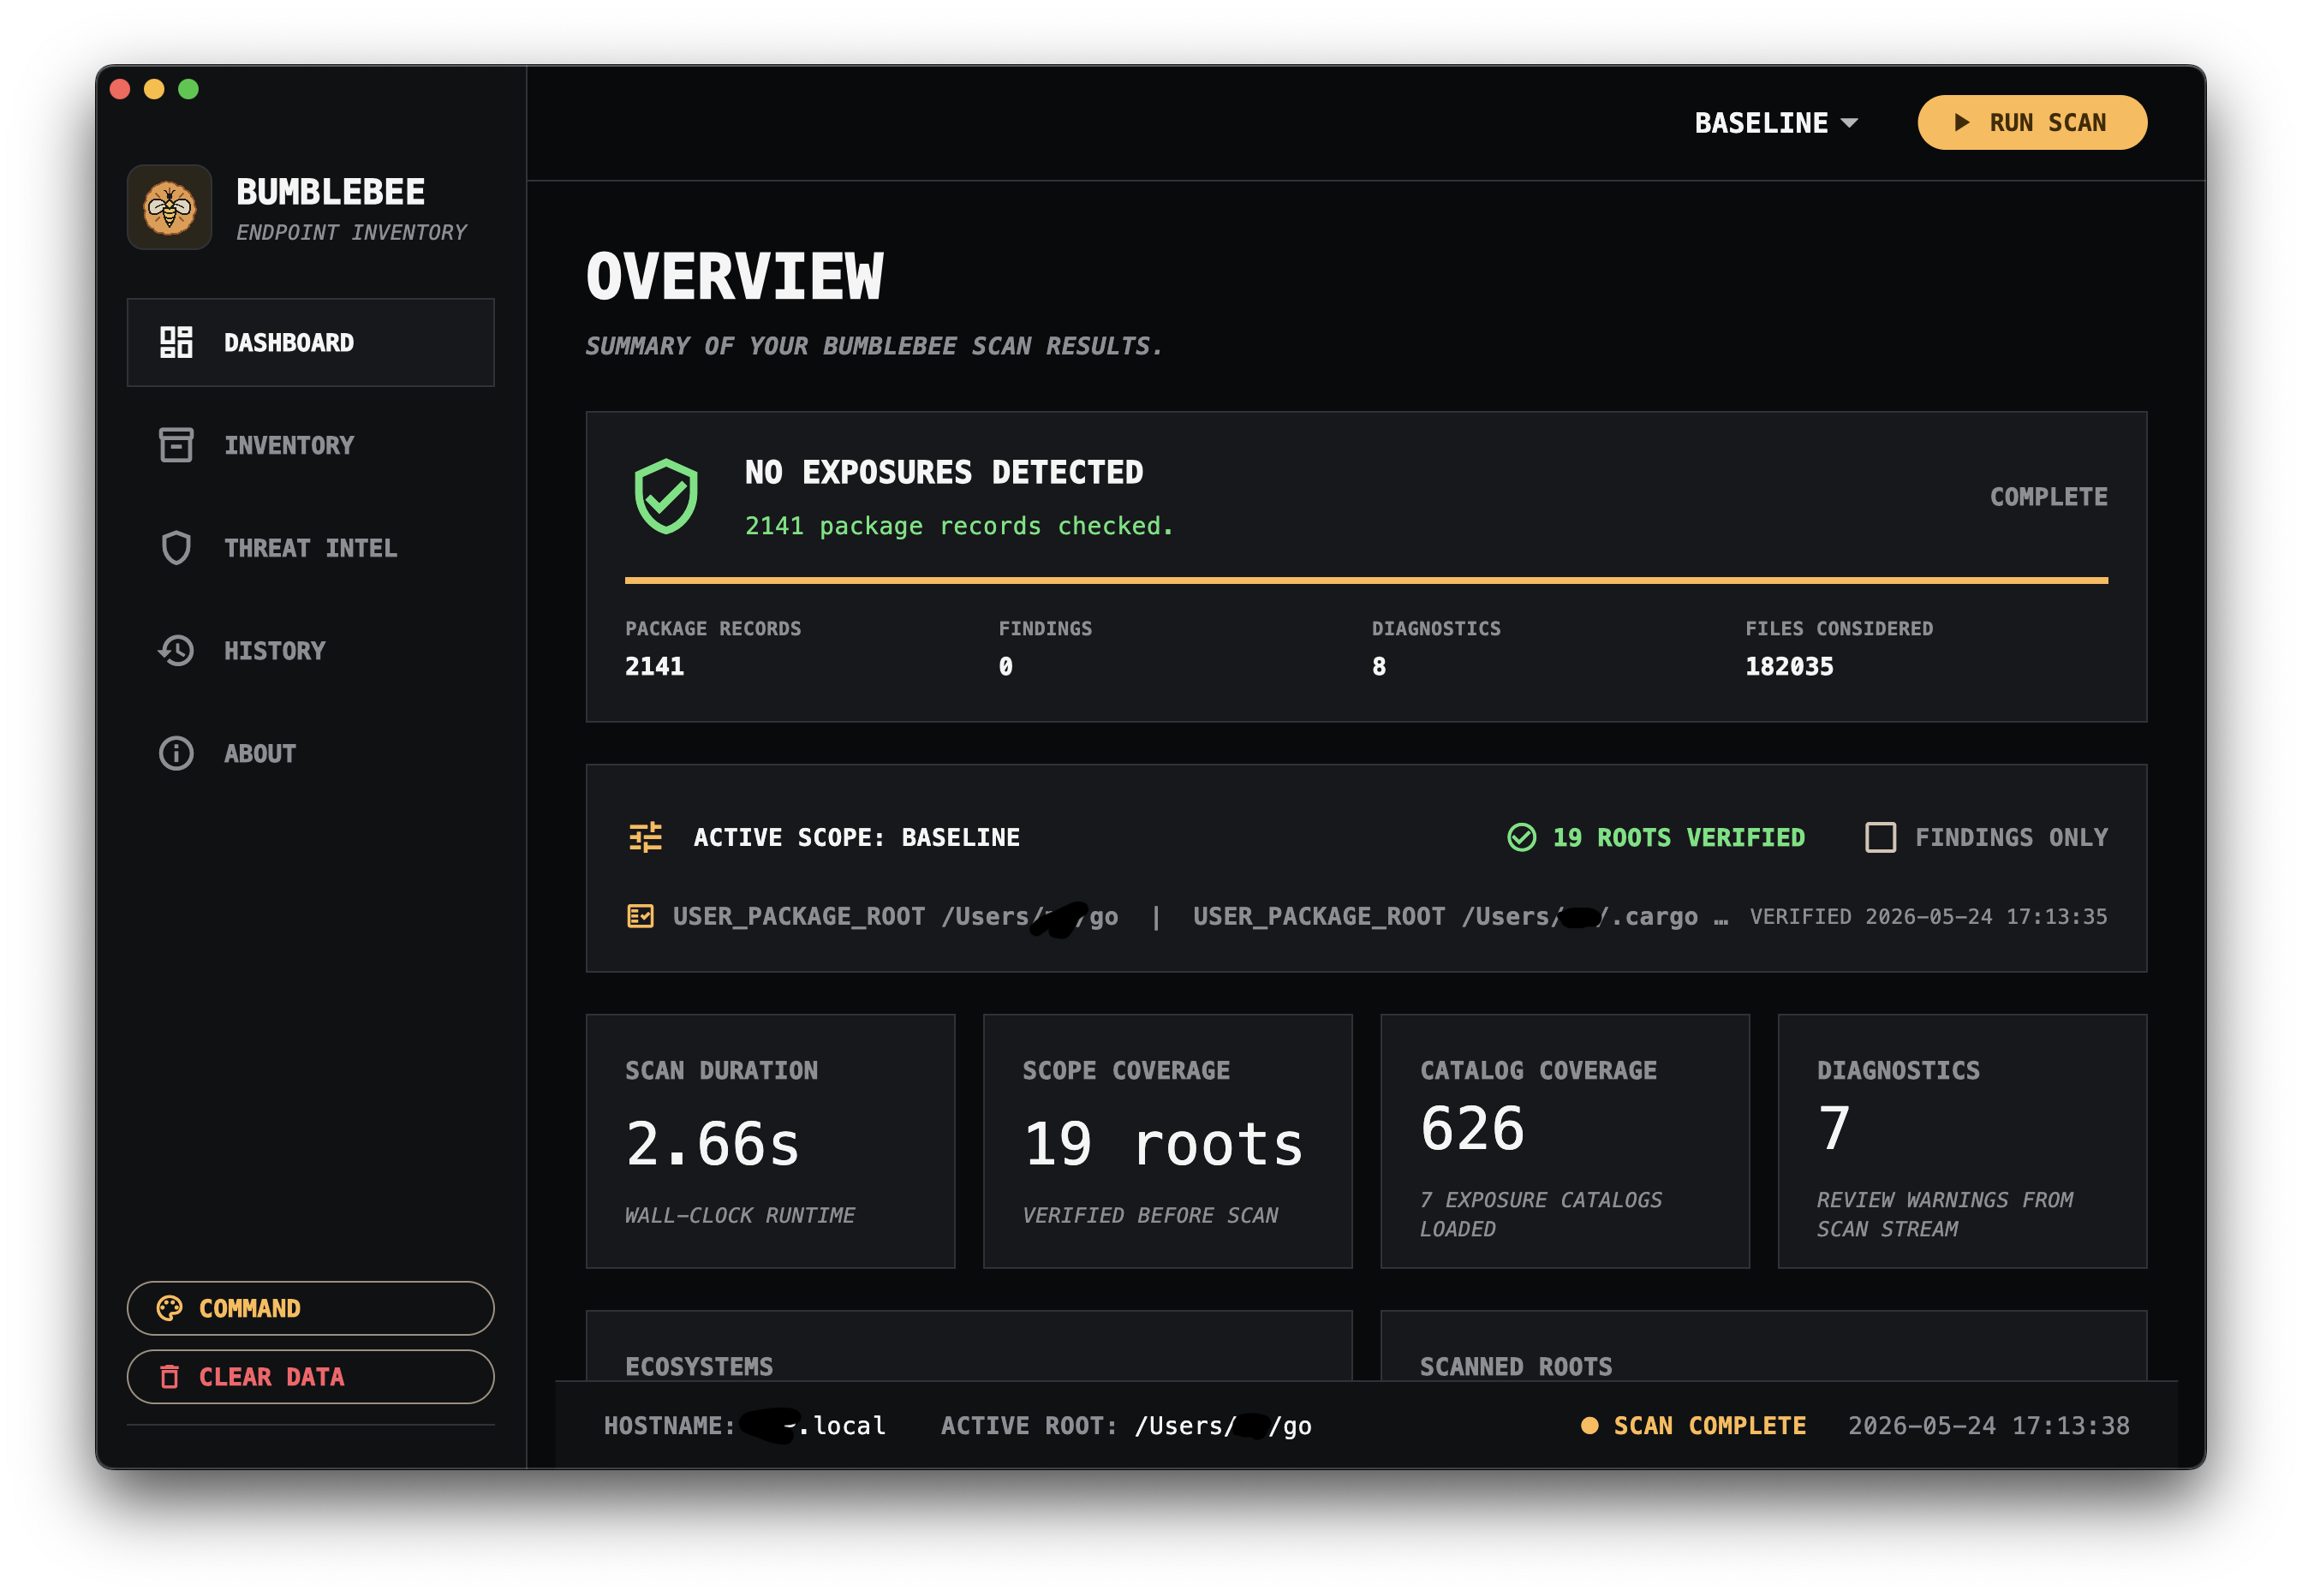Click the Ecosystems panel header
This screenshot has width=2302, height=1596.
point(699,1367)
